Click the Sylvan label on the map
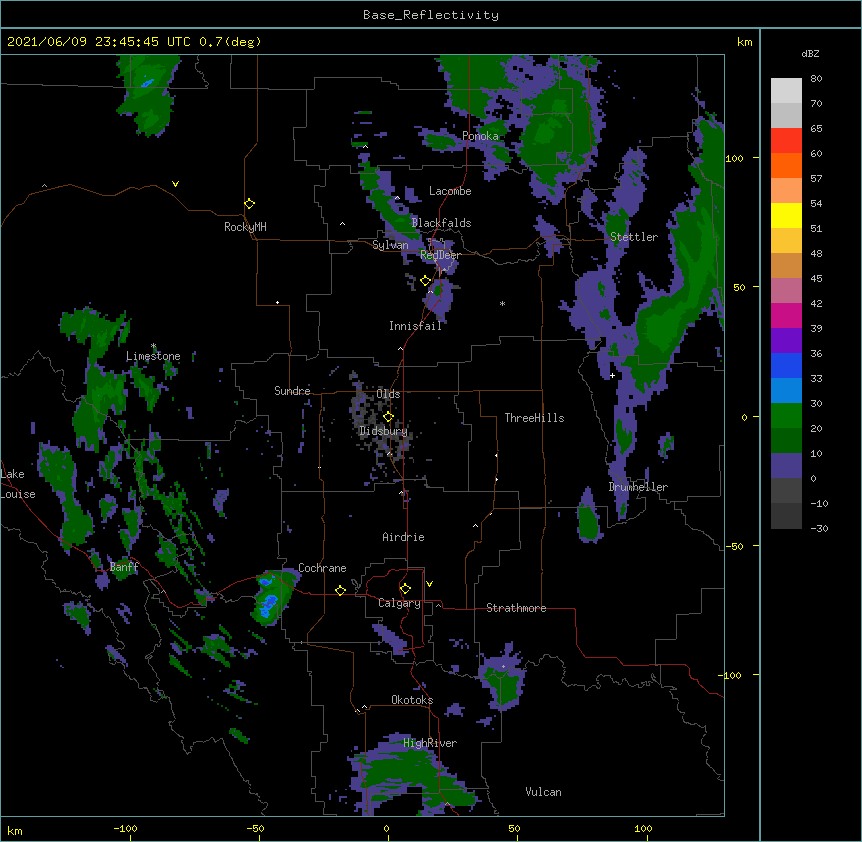Image resolution: width=862 pixels, height=842 pixels. click(390, 245)
